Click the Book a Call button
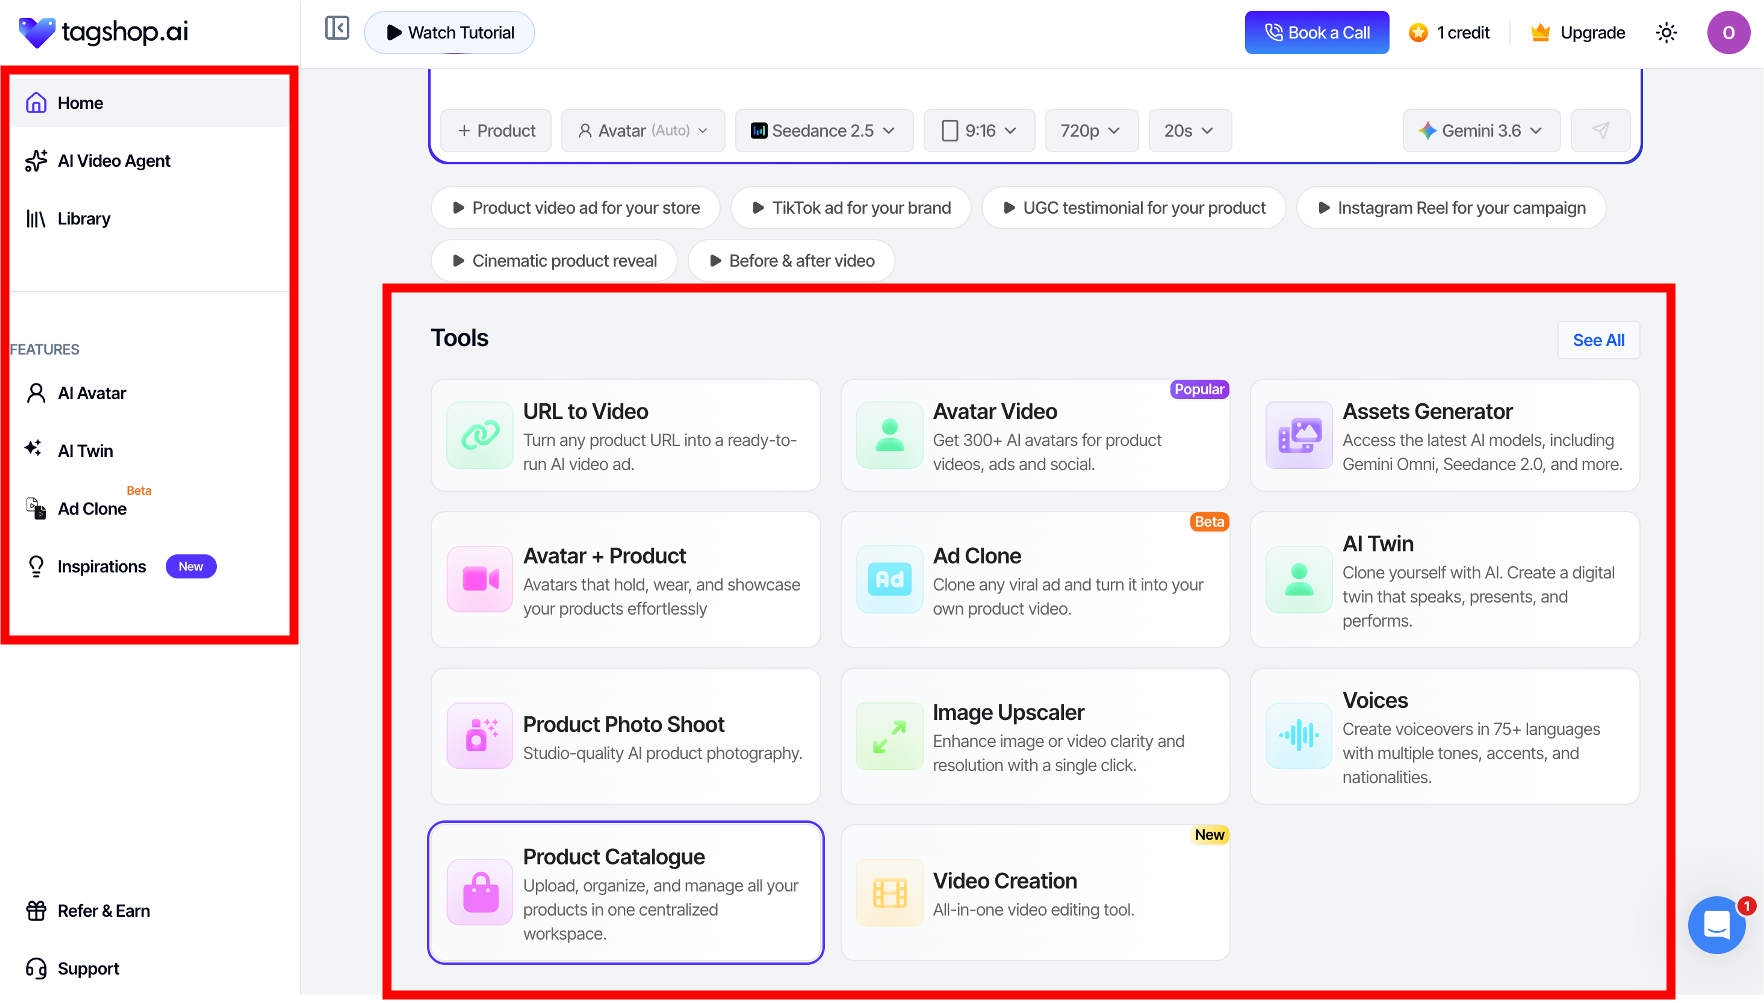1764x1003 pixels. (x=1317, y=33)
